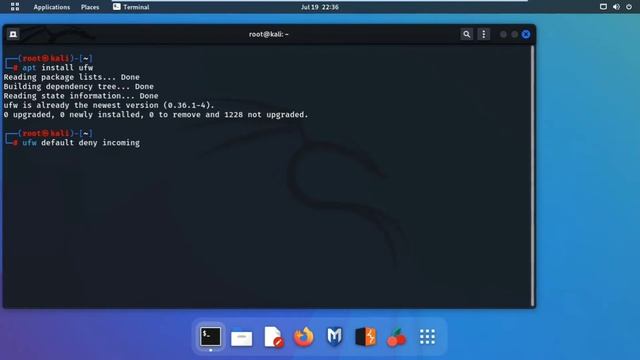Launch Firefox from the dock
The image size is (640, 360).
[304, 337]
